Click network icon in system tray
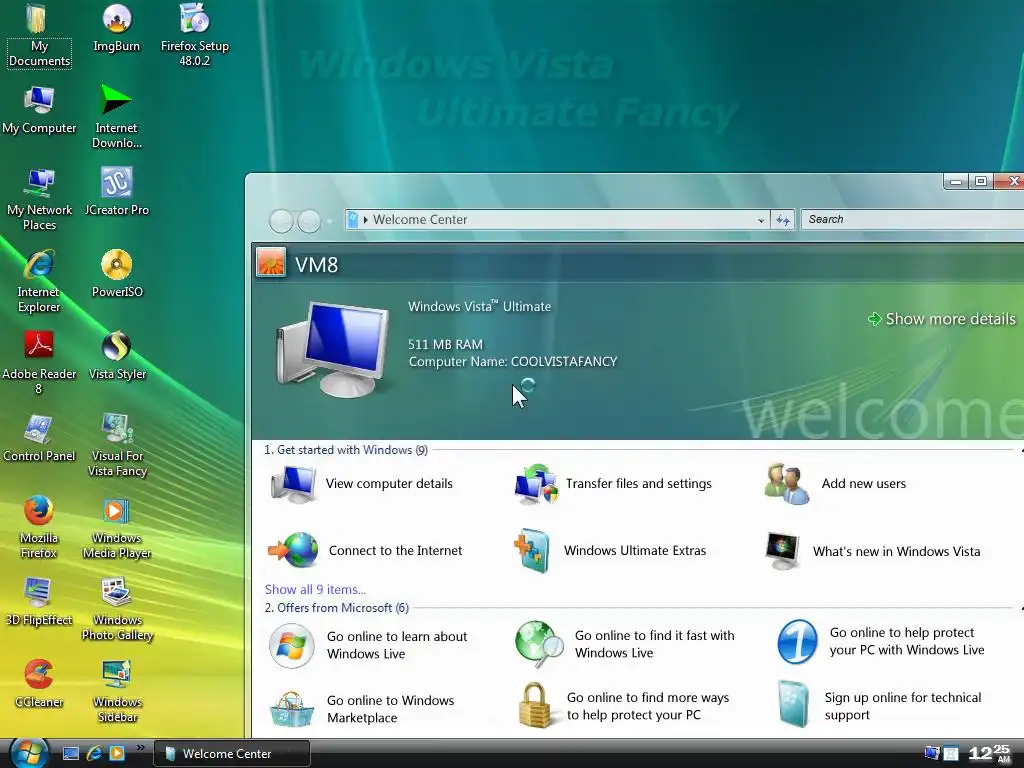 coord(932,754)
